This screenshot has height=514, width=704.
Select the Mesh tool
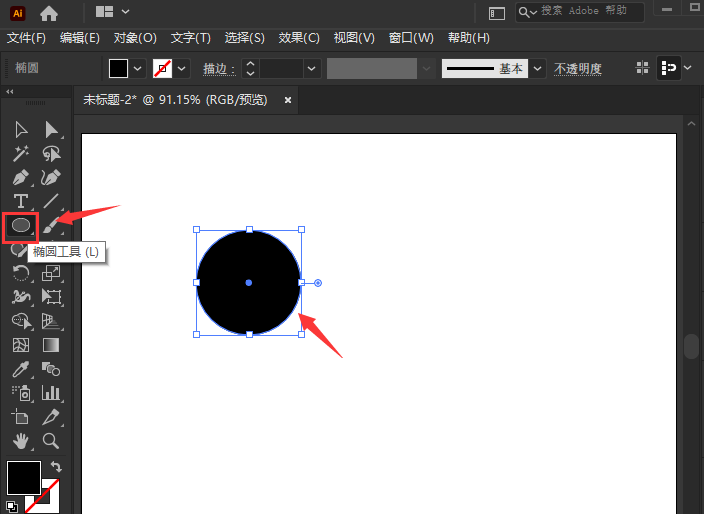(21, 345)
